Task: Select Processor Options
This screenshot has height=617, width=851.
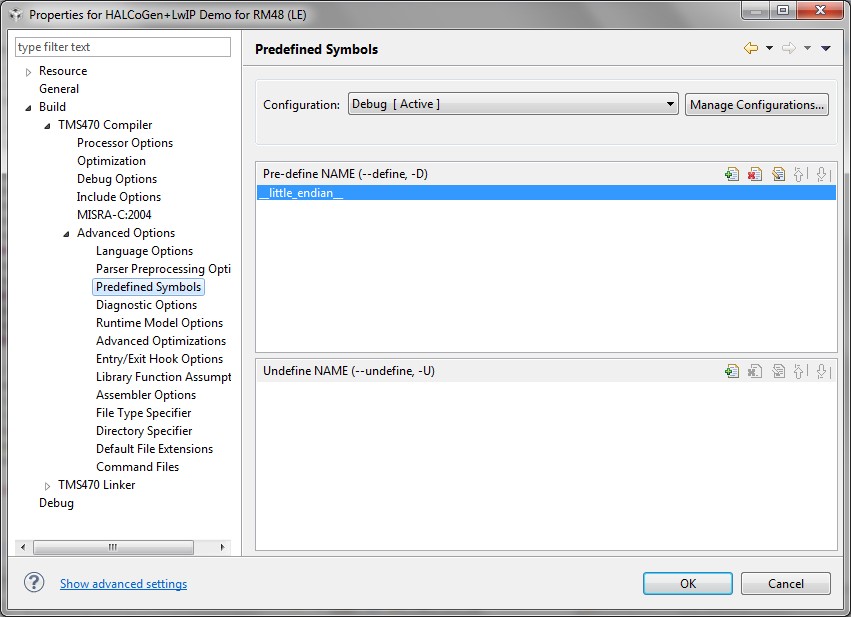Action: click(125, 143)
